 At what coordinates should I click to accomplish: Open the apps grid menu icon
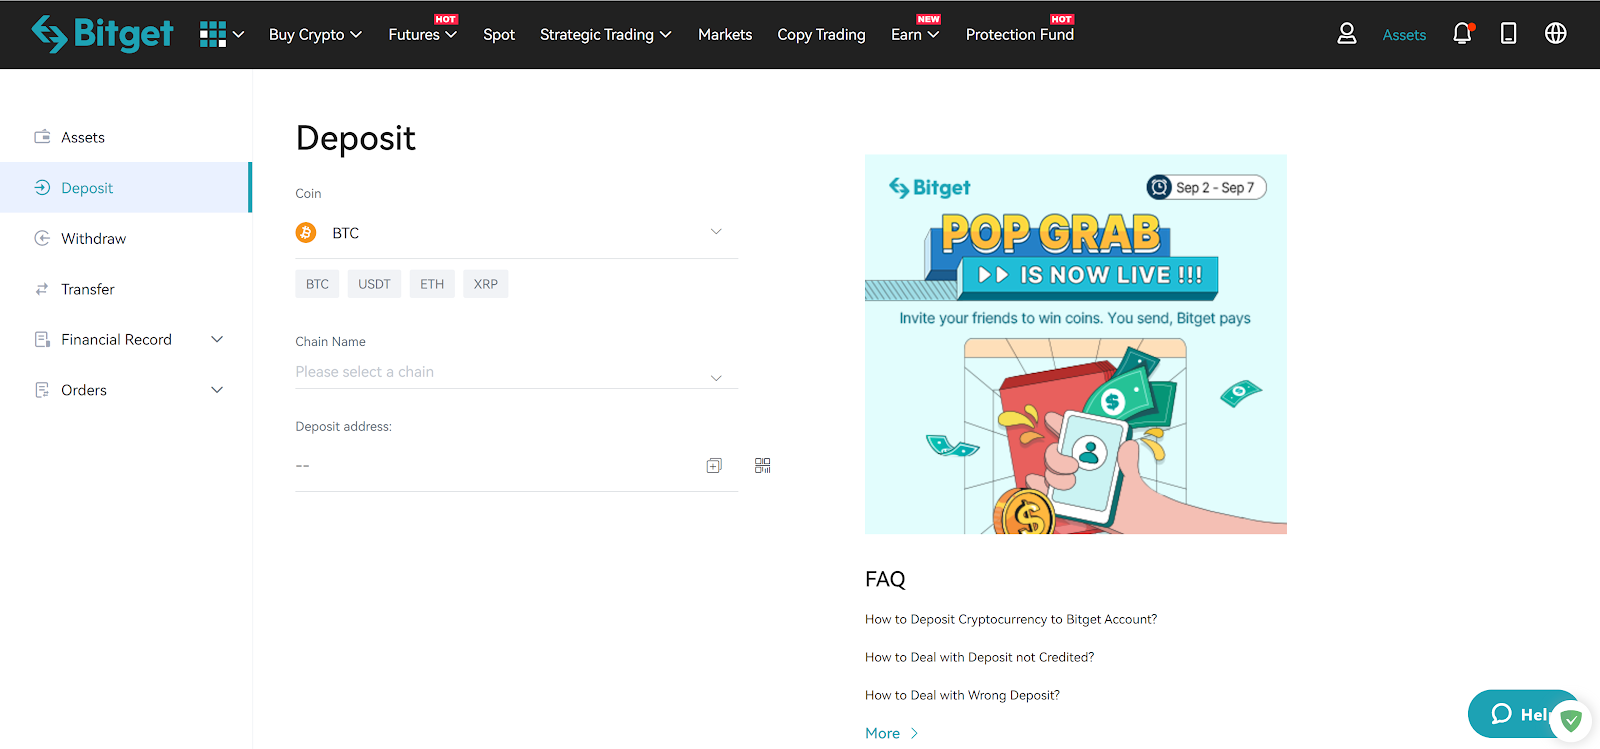[212, 34]
